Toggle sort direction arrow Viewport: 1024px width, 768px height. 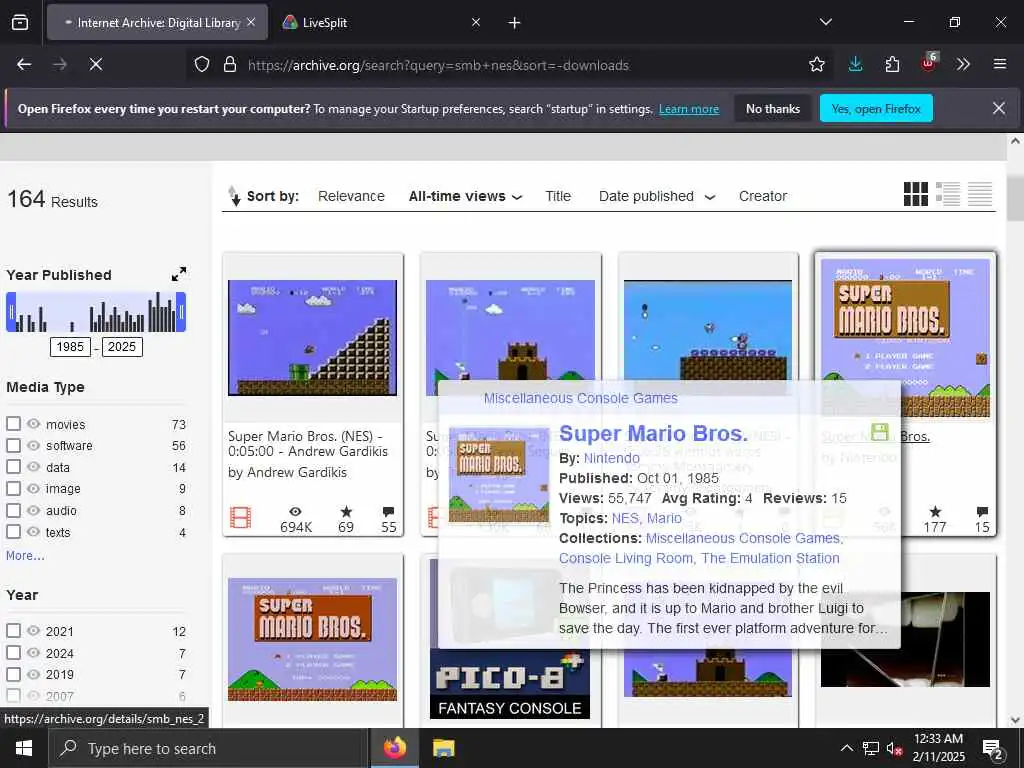tap(234, 196)
